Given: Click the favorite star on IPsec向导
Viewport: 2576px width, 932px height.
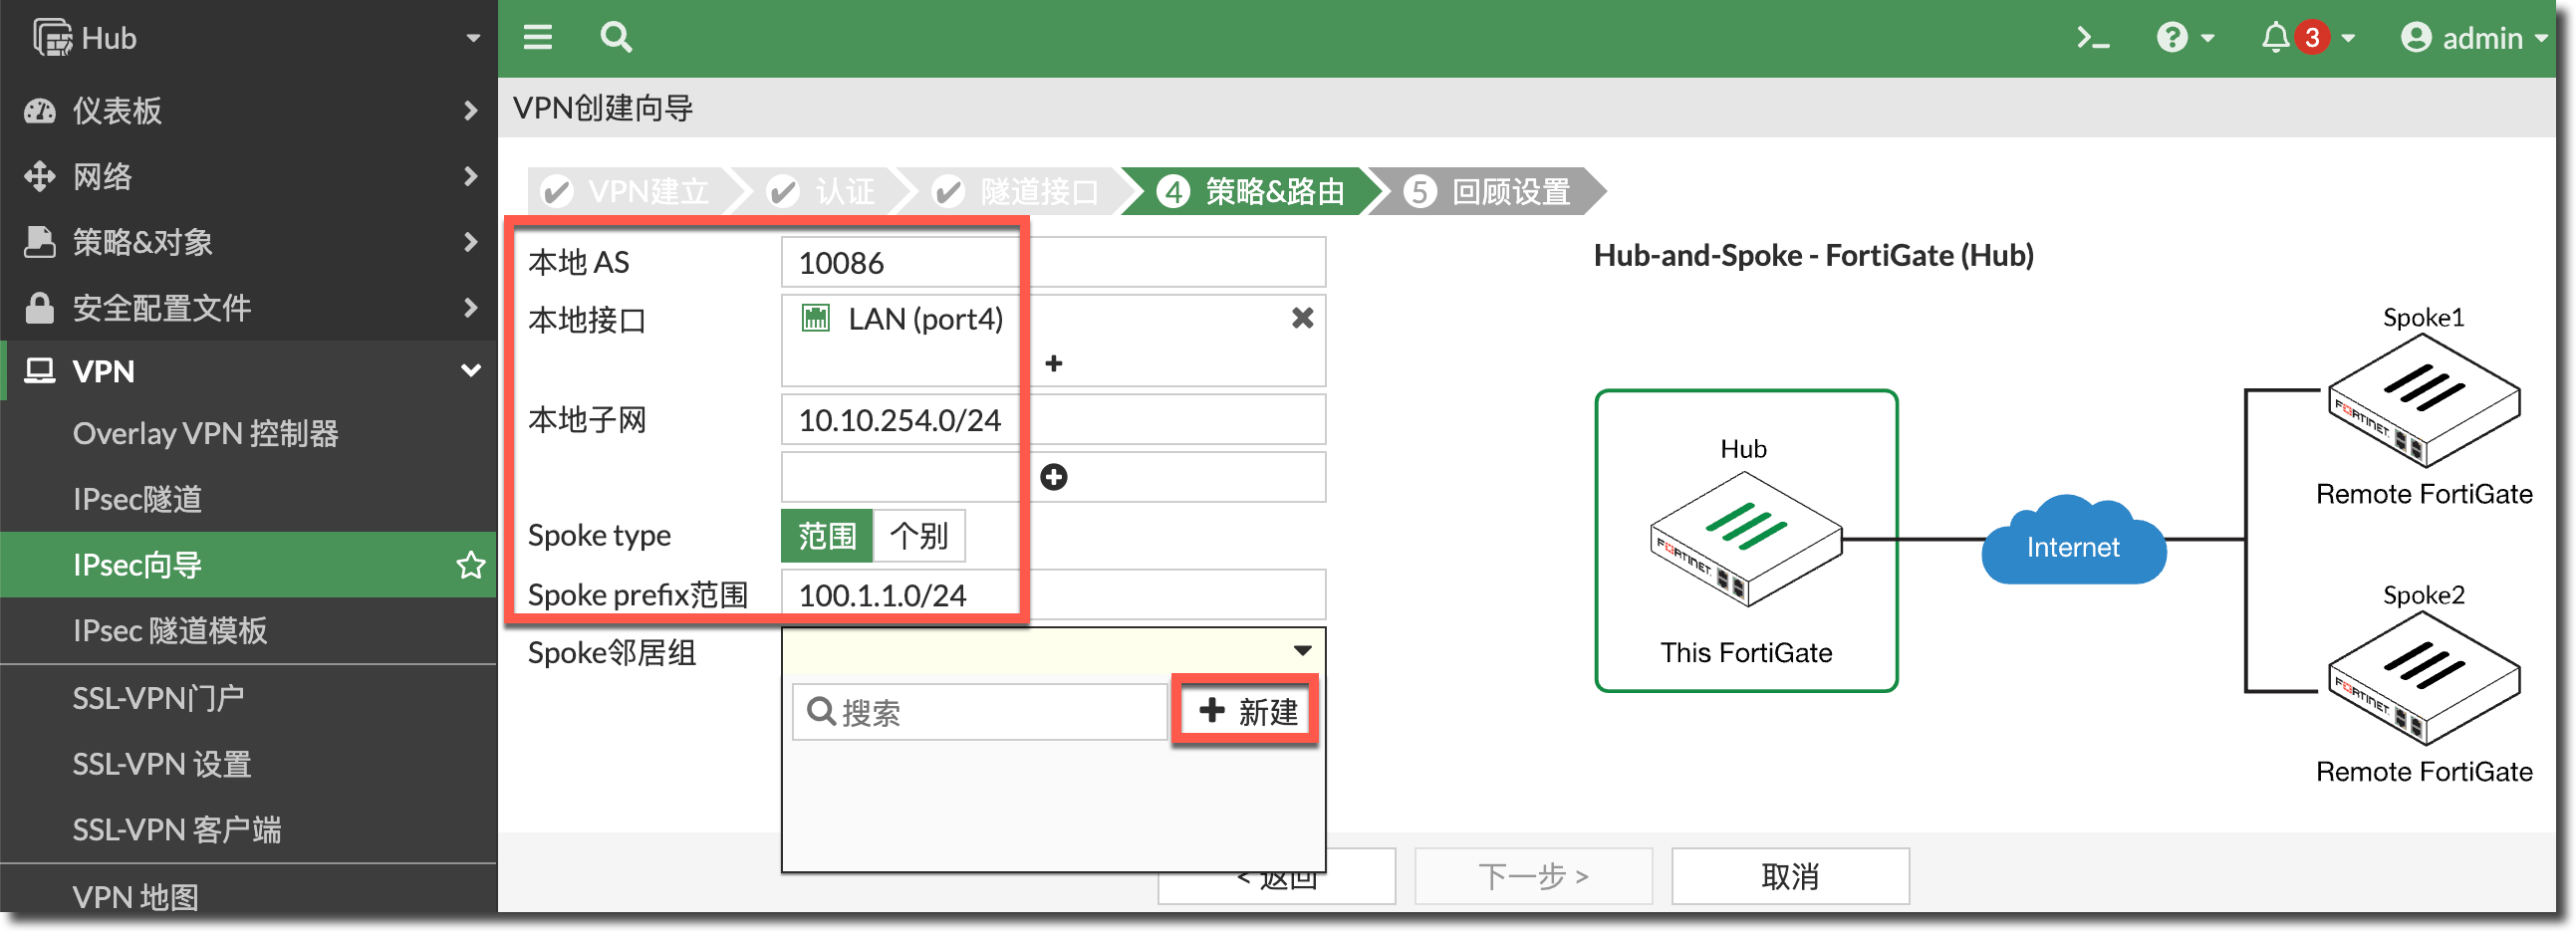Looking at the screenshot, I should 470,565.
